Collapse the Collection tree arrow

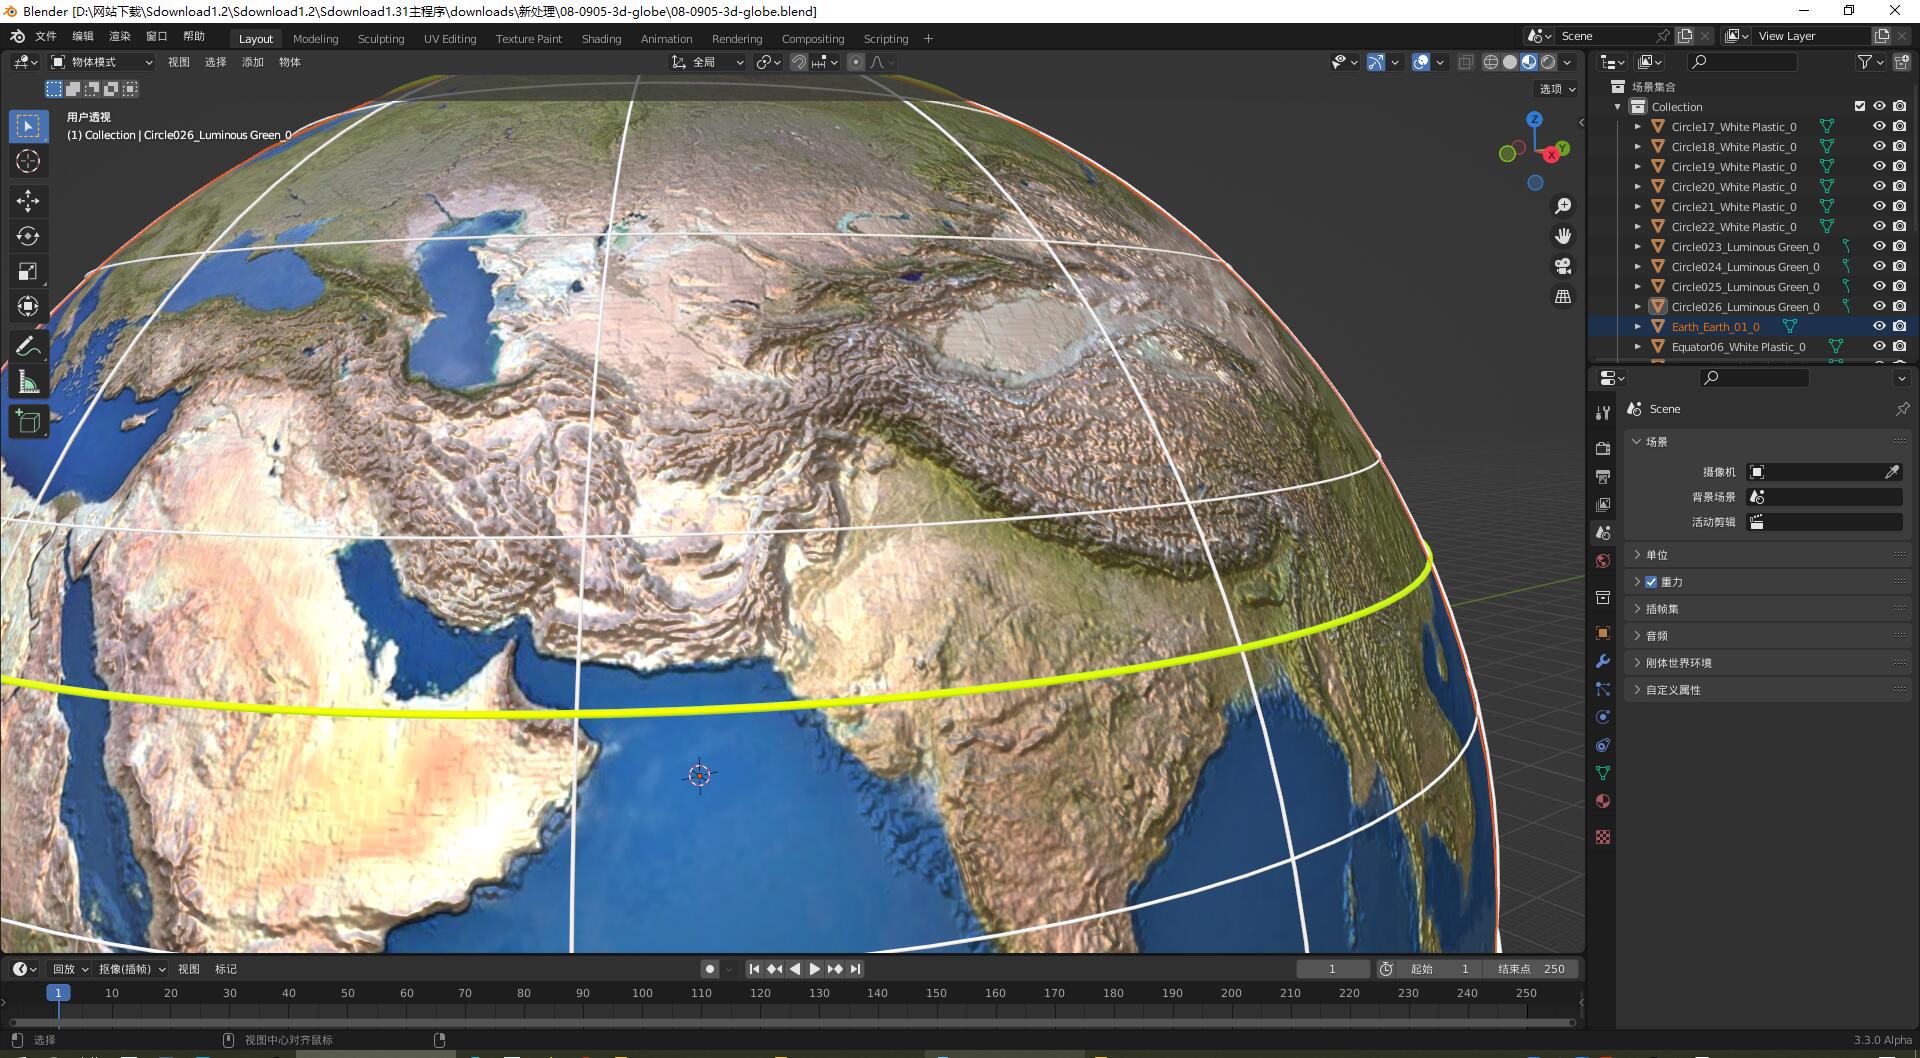pyautogui.click(x=1617, y=107)
